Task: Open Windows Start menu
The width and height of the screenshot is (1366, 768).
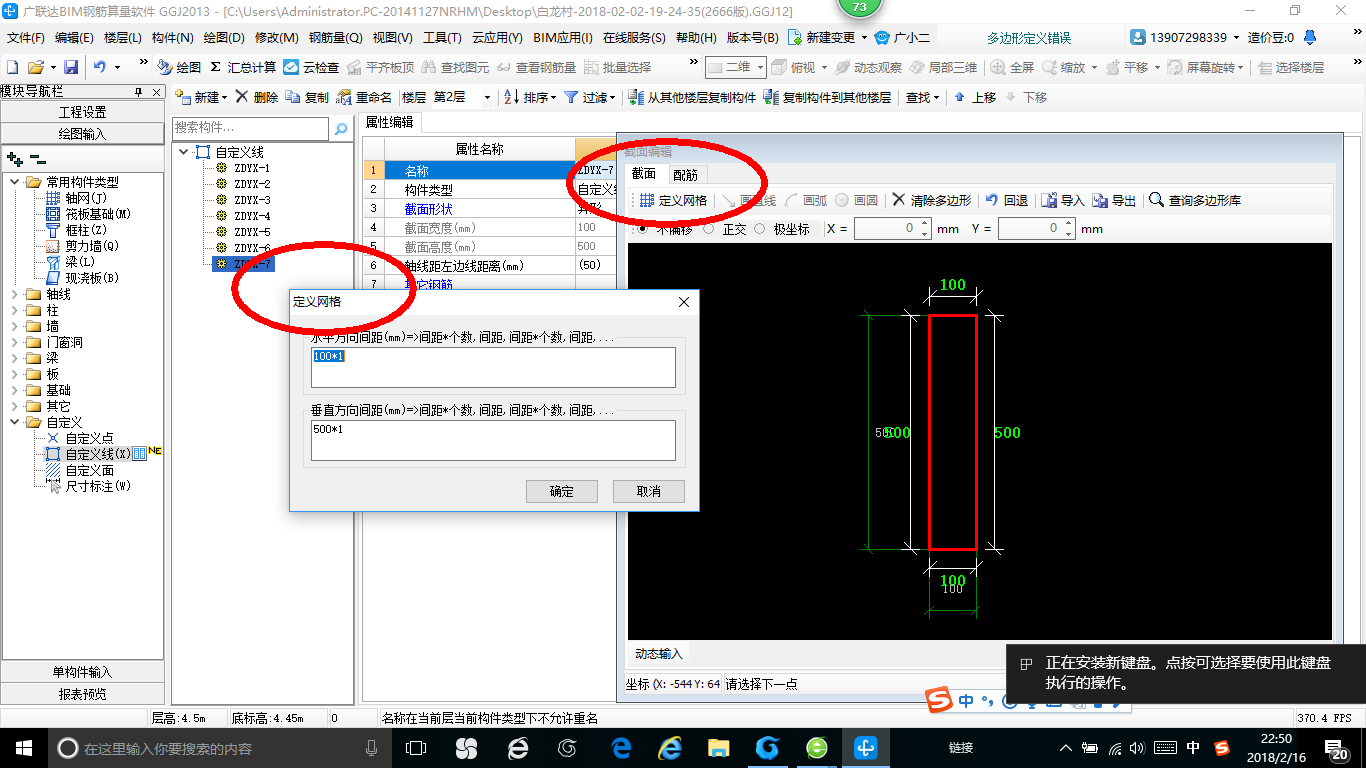Action: click(x=23, y=747)
